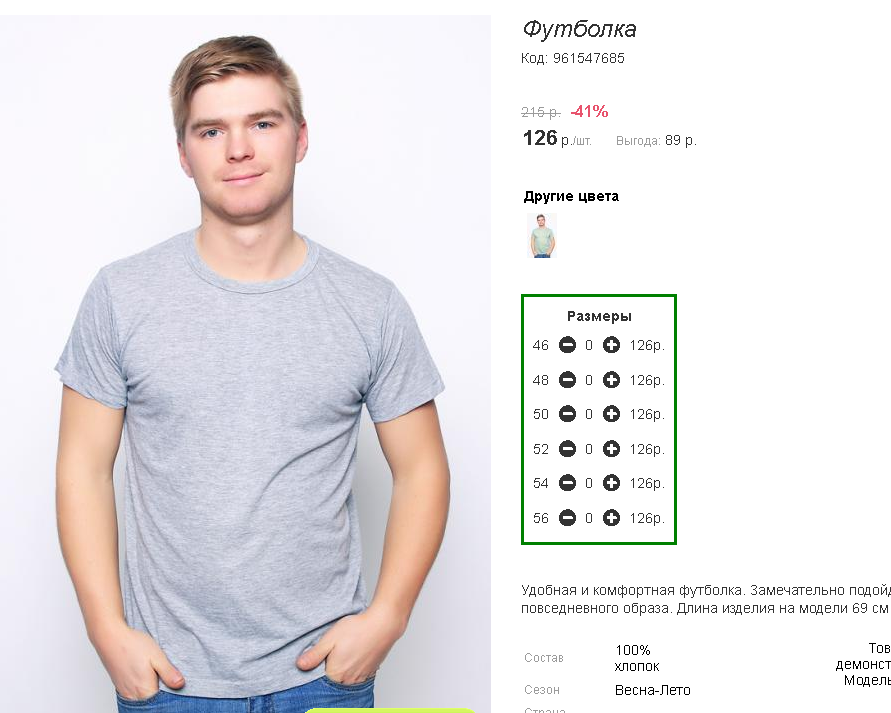This screenshot has width=891, height=713.
Task: Click the quantity field for size 46
Action: [589, 345]
